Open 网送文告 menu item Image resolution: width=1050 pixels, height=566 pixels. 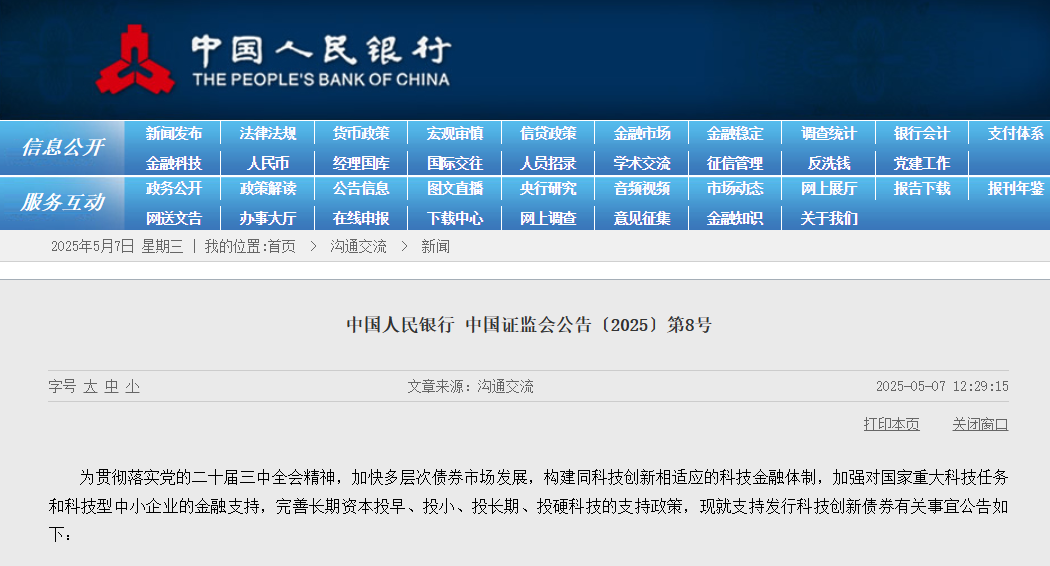(173, 218)
